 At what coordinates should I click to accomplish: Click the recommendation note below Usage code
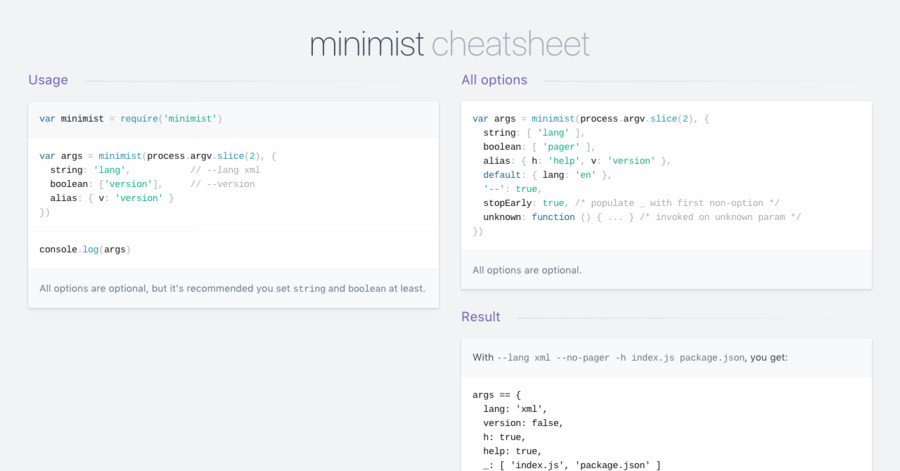click(232, 289)
